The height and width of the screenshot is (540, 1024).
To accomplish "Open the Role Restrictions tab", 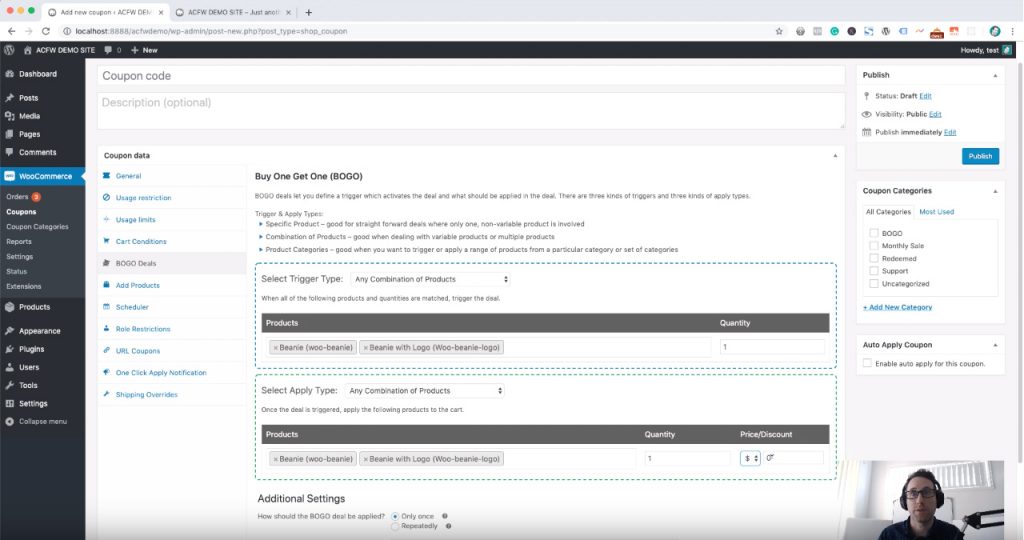I will click(x=143, y=328).
